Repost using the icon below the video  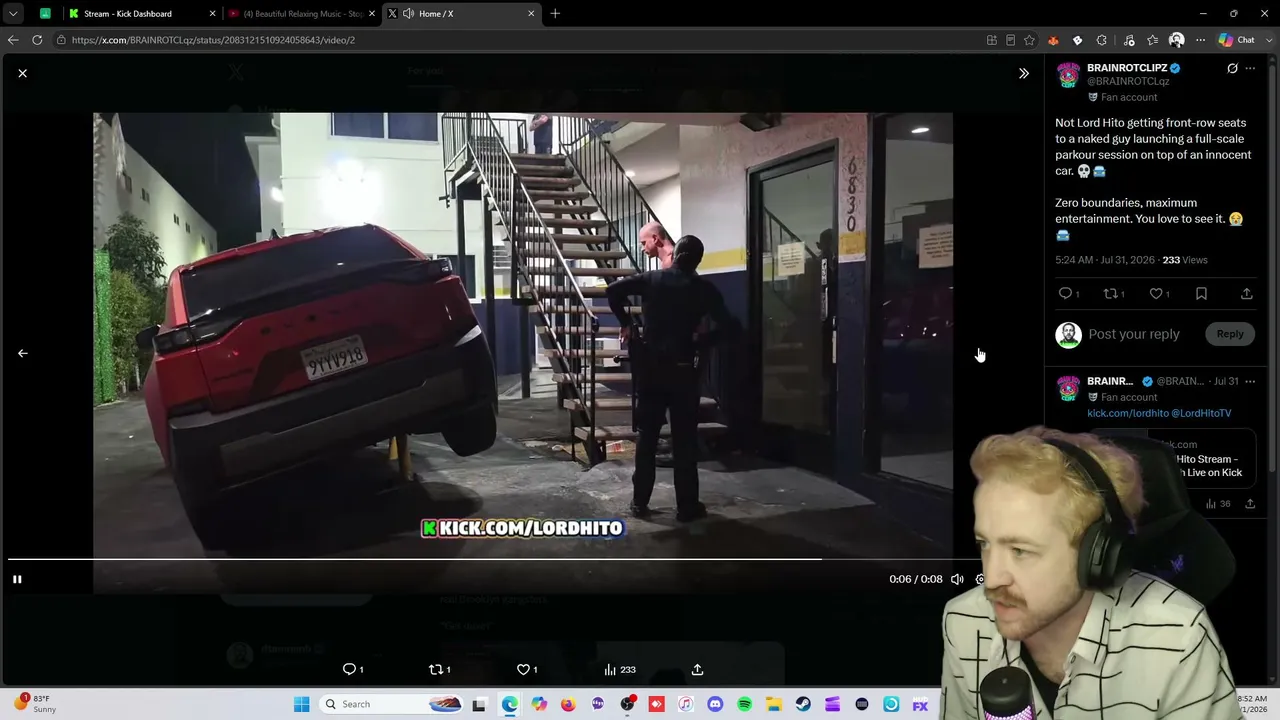pos(439,670)
